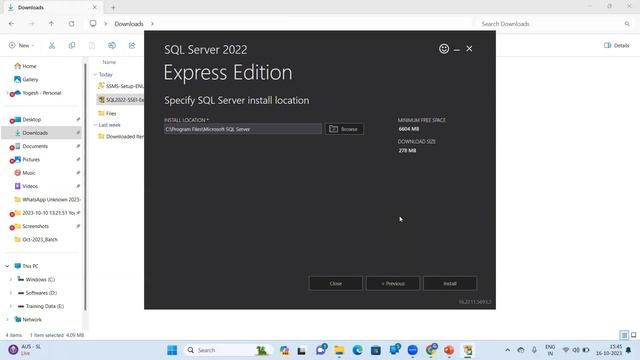Open the notification bell in the taskbar
The width and height of the screenshot is (640, 360).
pyautogui.click(x=629, y=350)
